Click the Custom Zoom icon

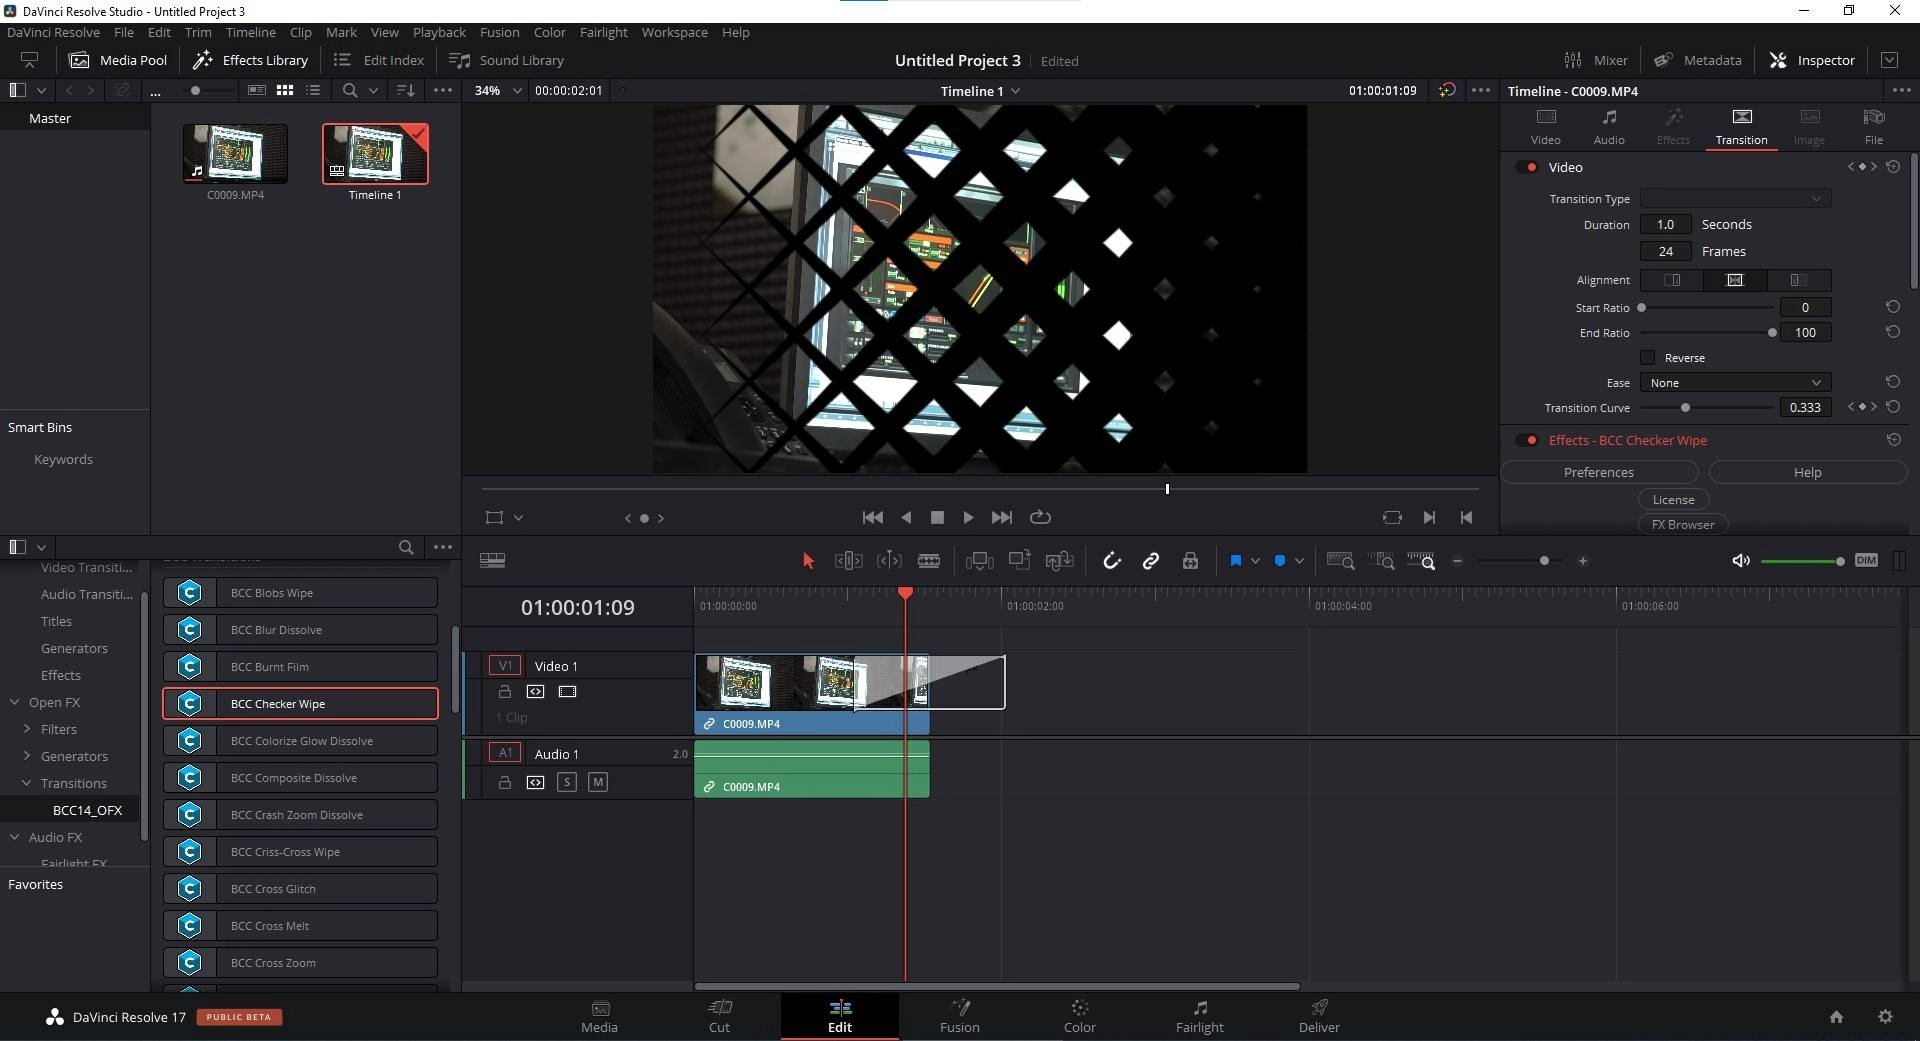tap(1421, 561)
